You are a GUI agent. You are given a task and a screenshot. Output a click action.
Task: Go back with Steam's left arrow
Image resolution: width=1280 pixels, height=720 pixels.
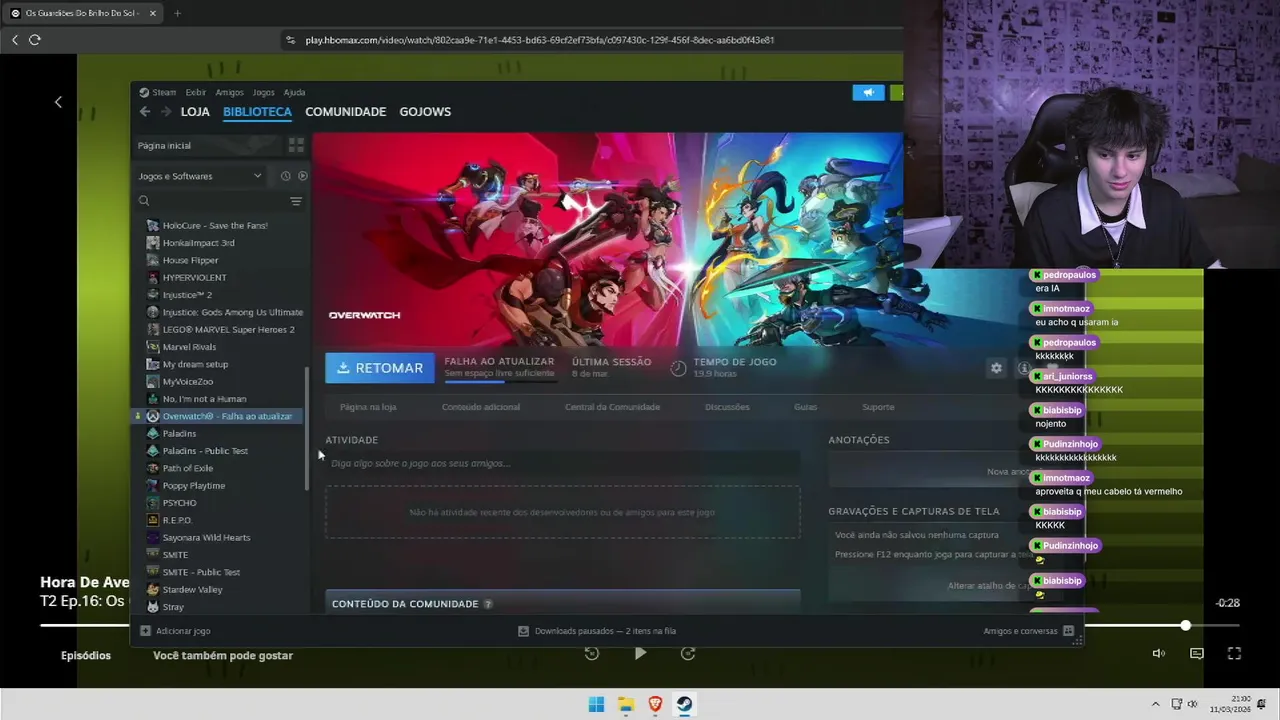145,112
